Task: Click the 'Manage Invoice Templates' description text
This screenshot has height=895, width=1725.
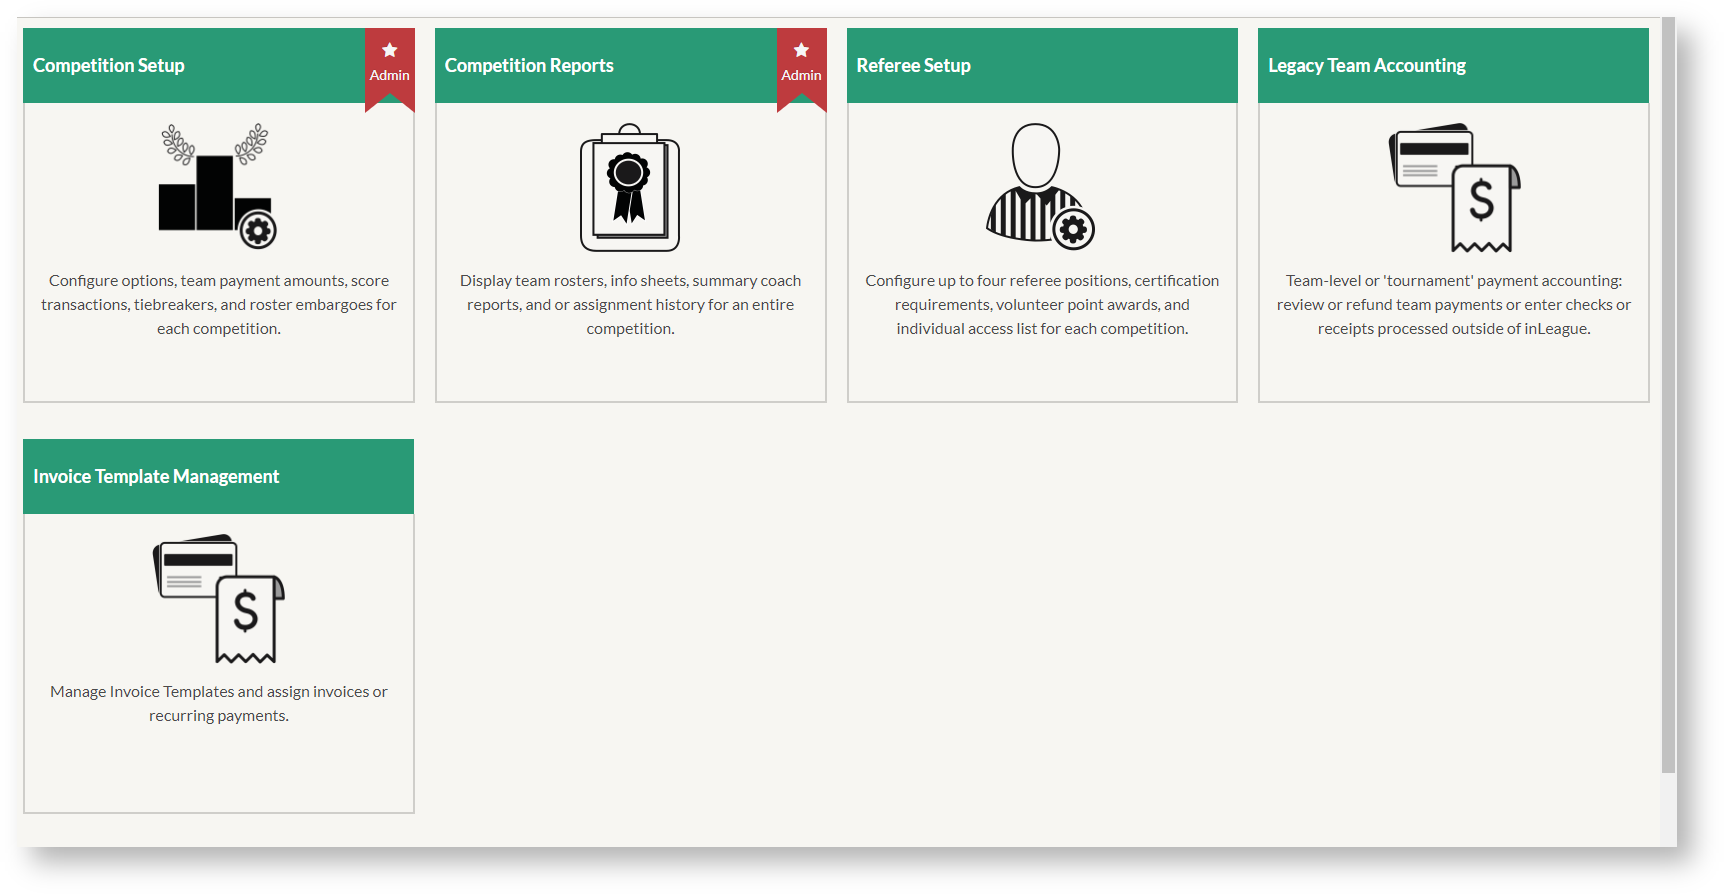Action: (219, 704)
